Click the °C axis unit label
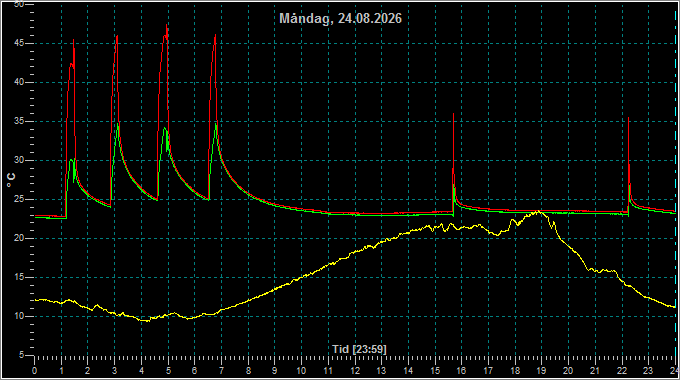The width and height of the screenshot is (680, 380). click(x=12, y=180)
